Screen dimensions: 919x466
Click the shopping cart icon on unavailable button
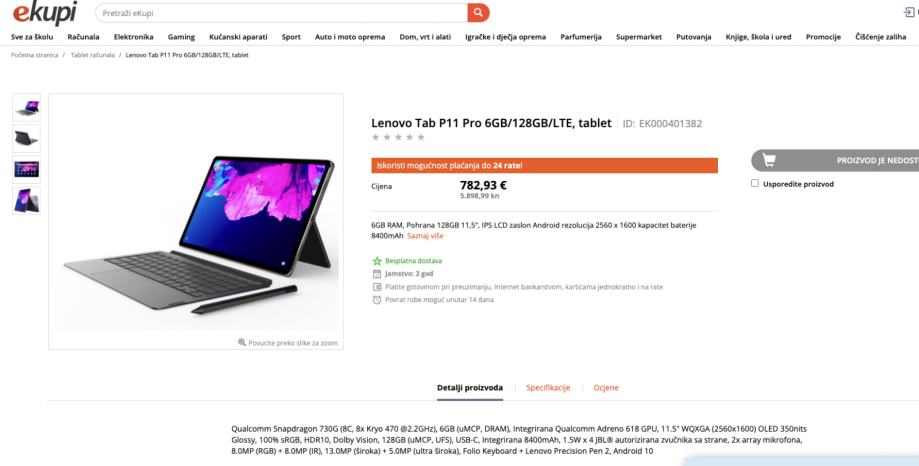click(769, 160)
